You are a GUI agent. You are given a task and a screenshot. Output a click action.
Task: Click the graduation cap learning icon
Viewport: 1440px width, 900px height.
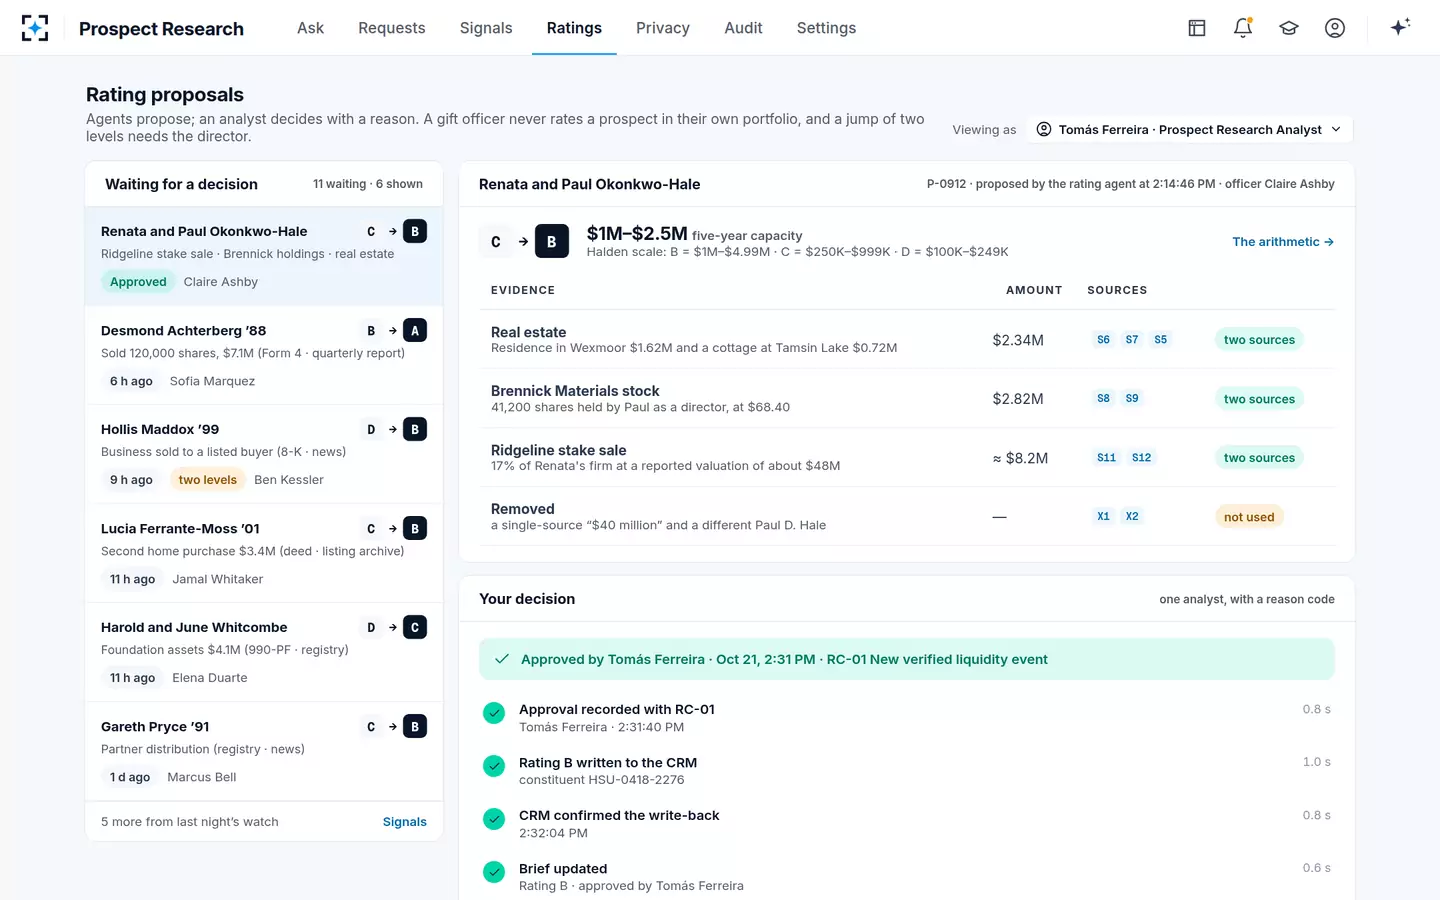pyautogui.click(x=1289, y=28)
